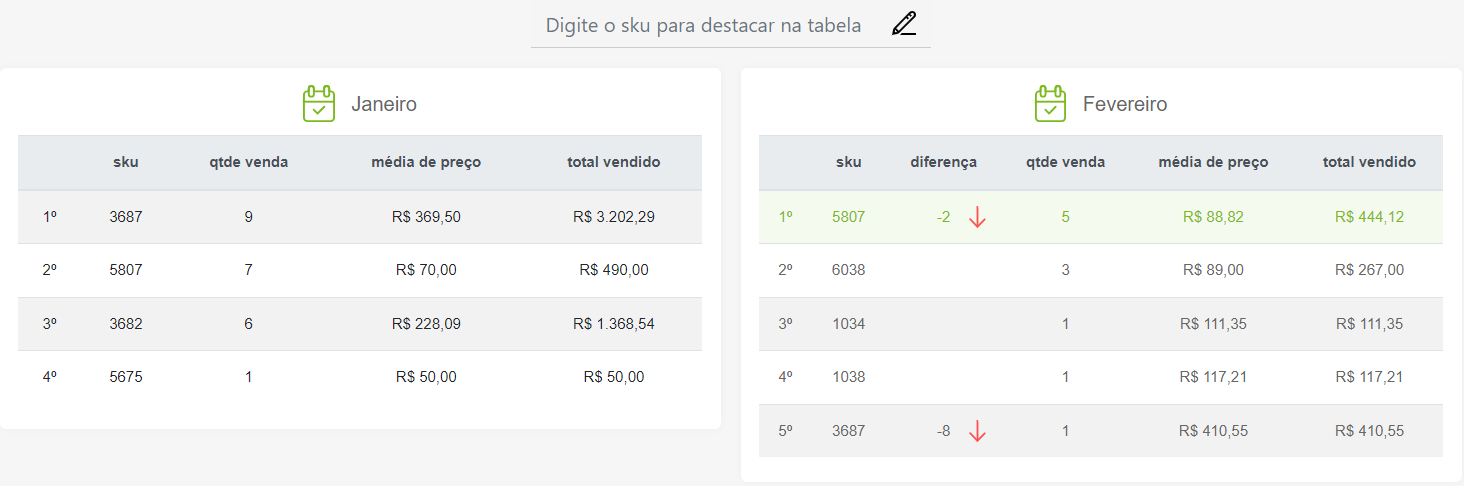This screenshot has height=486, width=1464.
Task: Click total R$ 111,35 in sku 1034 row
Action: point(1369,324)
